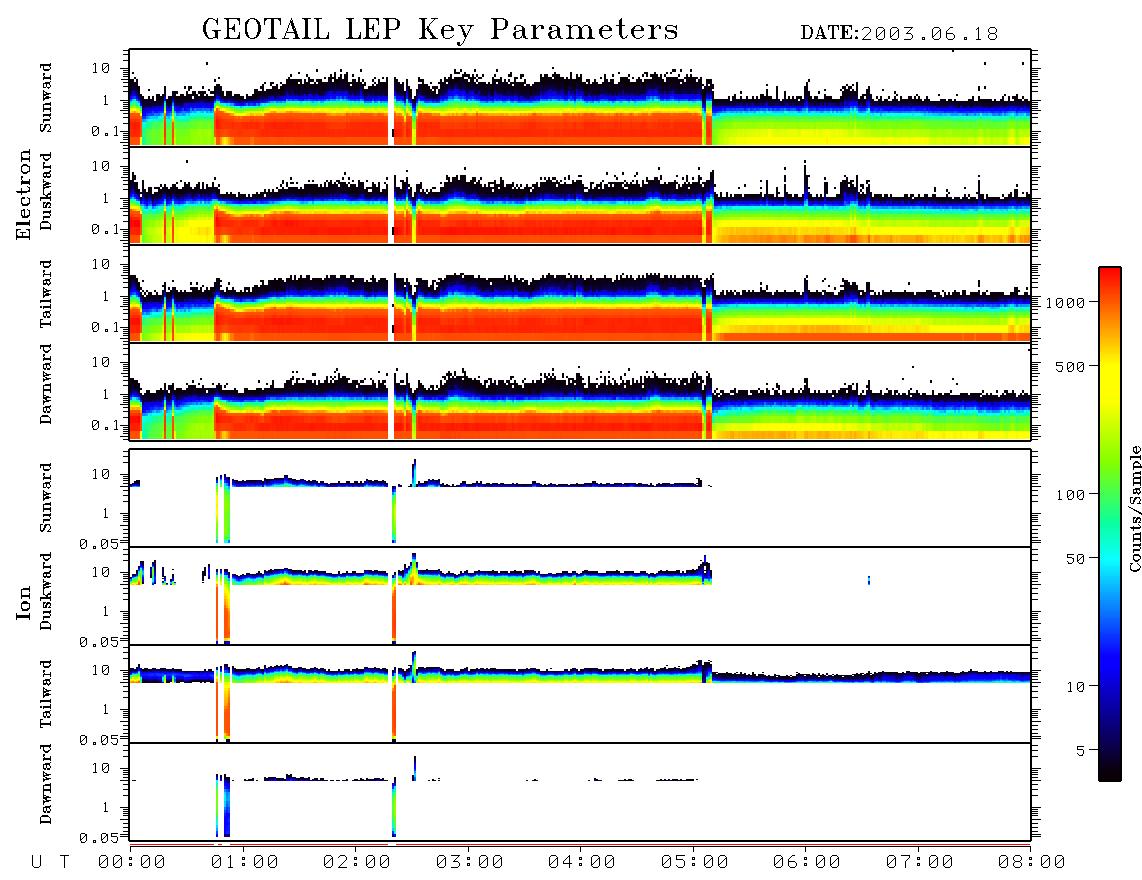This screenshot has height=880, width=1142.
Task: Select the Electron "Duskward" panel label
Action: point(46,191)
